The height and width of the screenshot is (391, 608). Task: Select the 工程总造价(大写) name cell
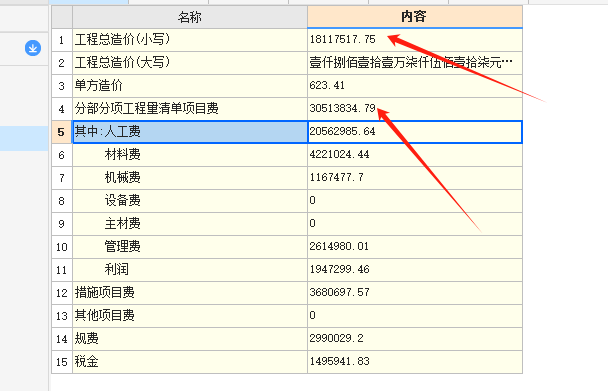coord(190,63)
